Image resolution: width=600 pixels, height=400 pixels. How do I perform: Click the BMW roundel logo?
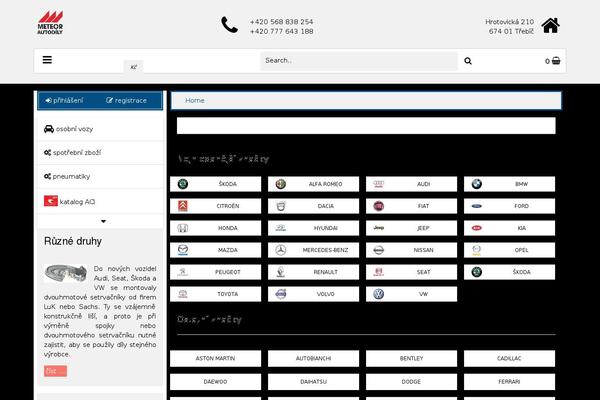tap(476, 184)
